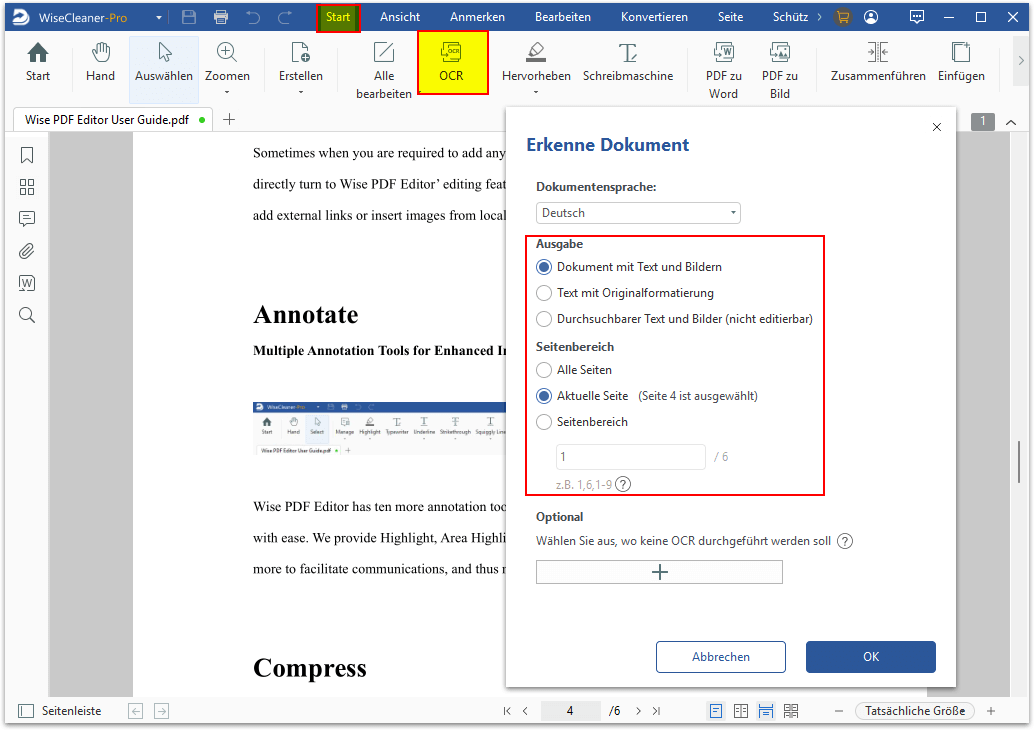Viewport: 1034px width, 730px height.
Task: Open the bookmarks sidebar panel
Action: (x=27, y=155)
